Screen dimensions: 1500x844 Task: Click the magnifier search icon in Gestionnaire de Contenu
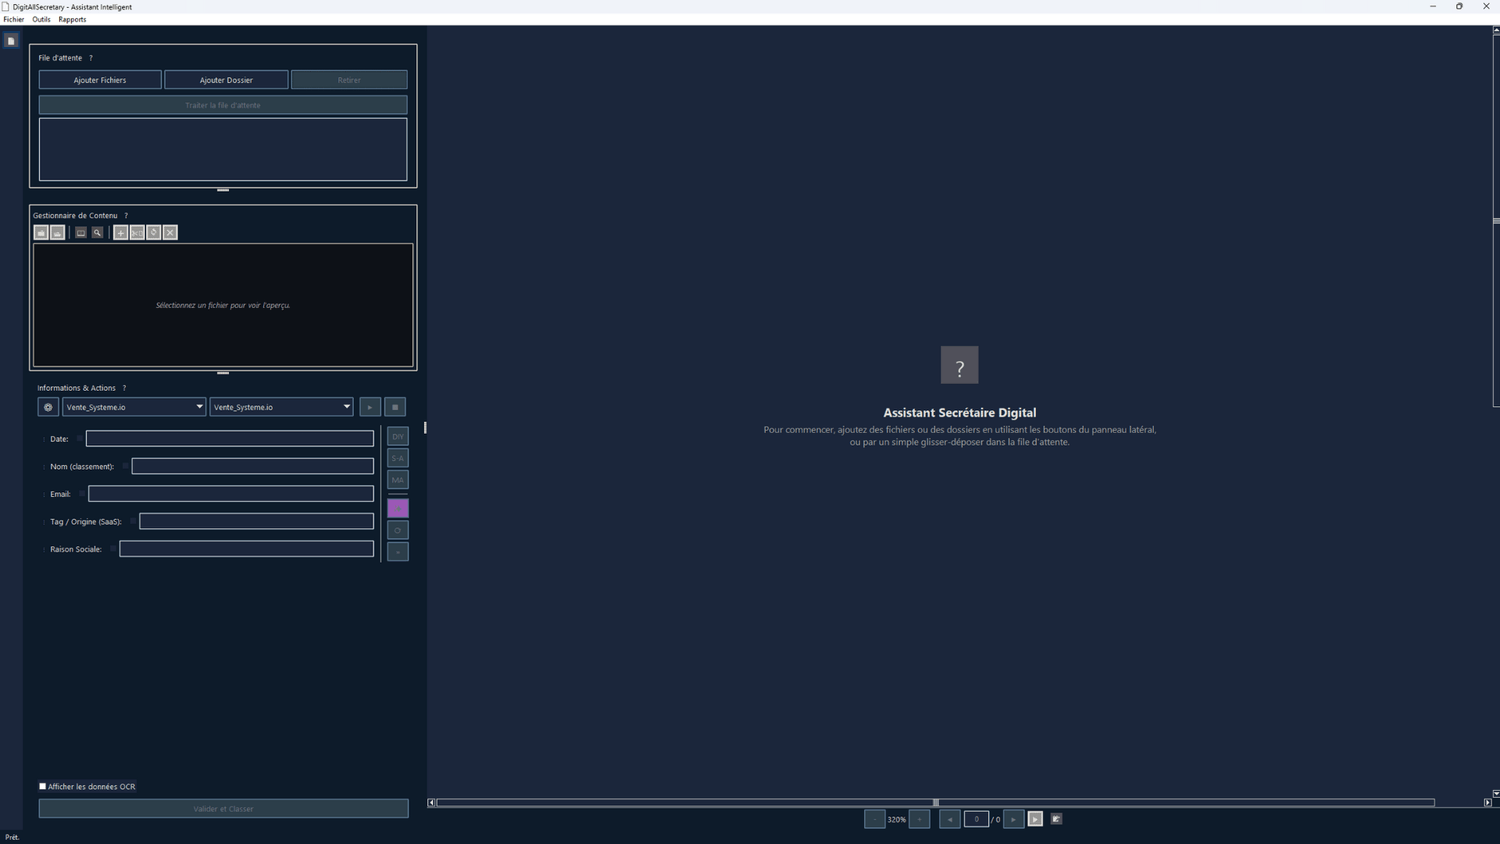[x=97, y=233]
